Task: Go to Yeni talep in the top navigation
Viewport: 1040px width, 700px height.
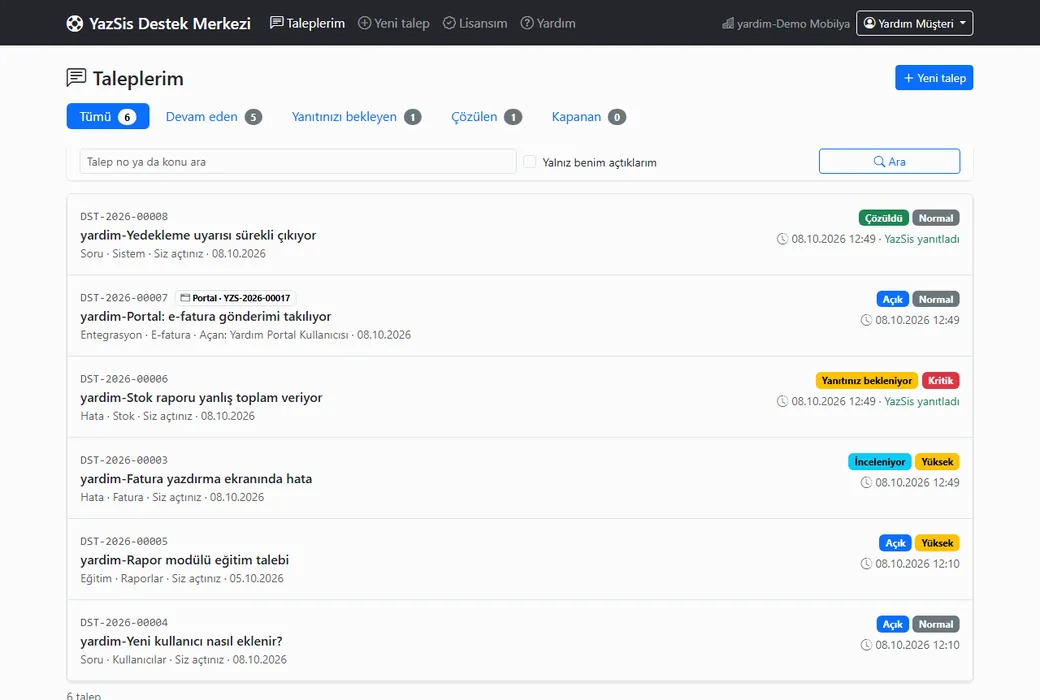Action: 394,23
